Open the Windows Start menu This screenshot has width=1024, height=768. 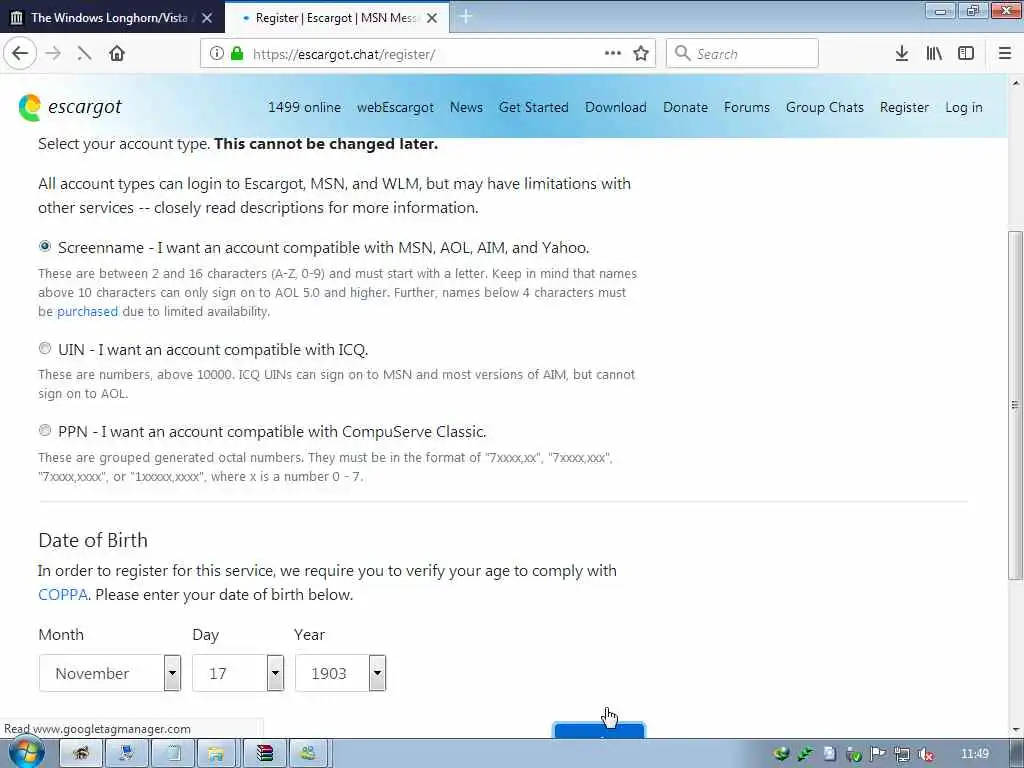[26, 752]
